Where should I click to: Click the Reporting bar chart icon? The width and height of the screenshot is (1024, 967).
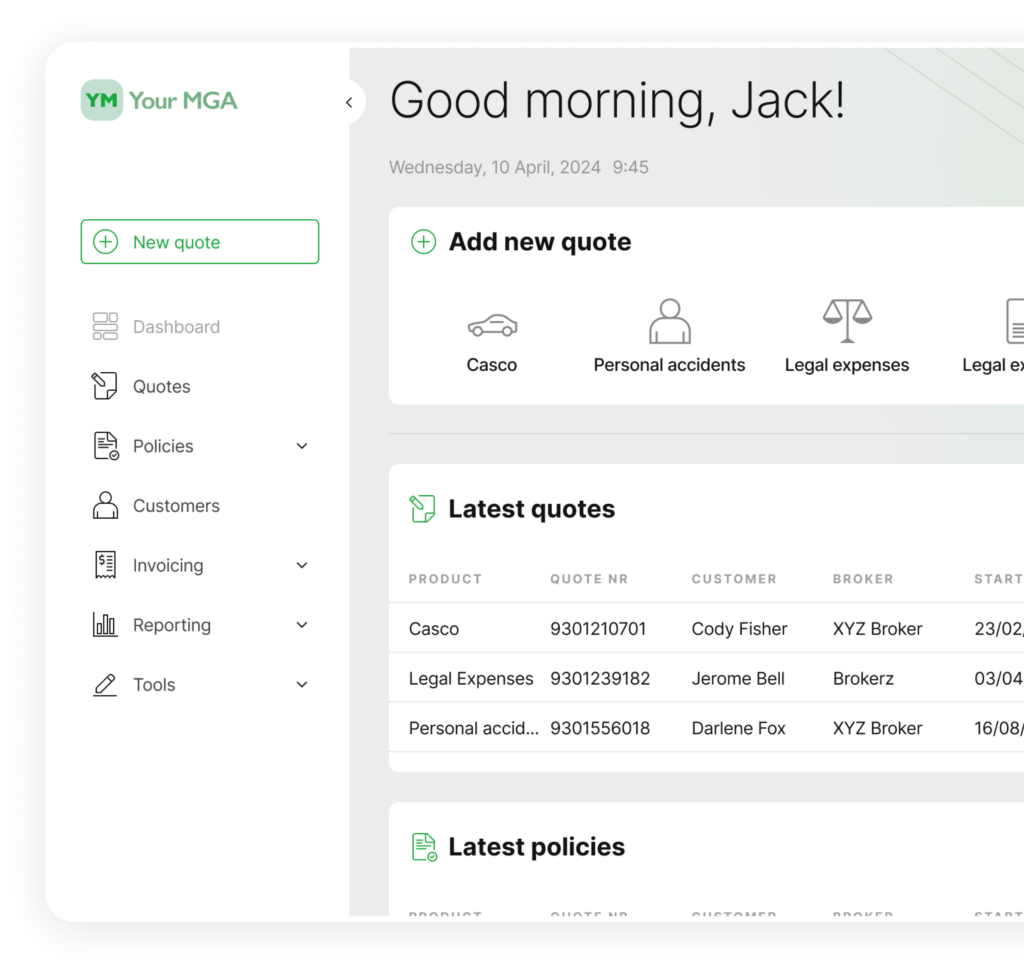[104, 624]
